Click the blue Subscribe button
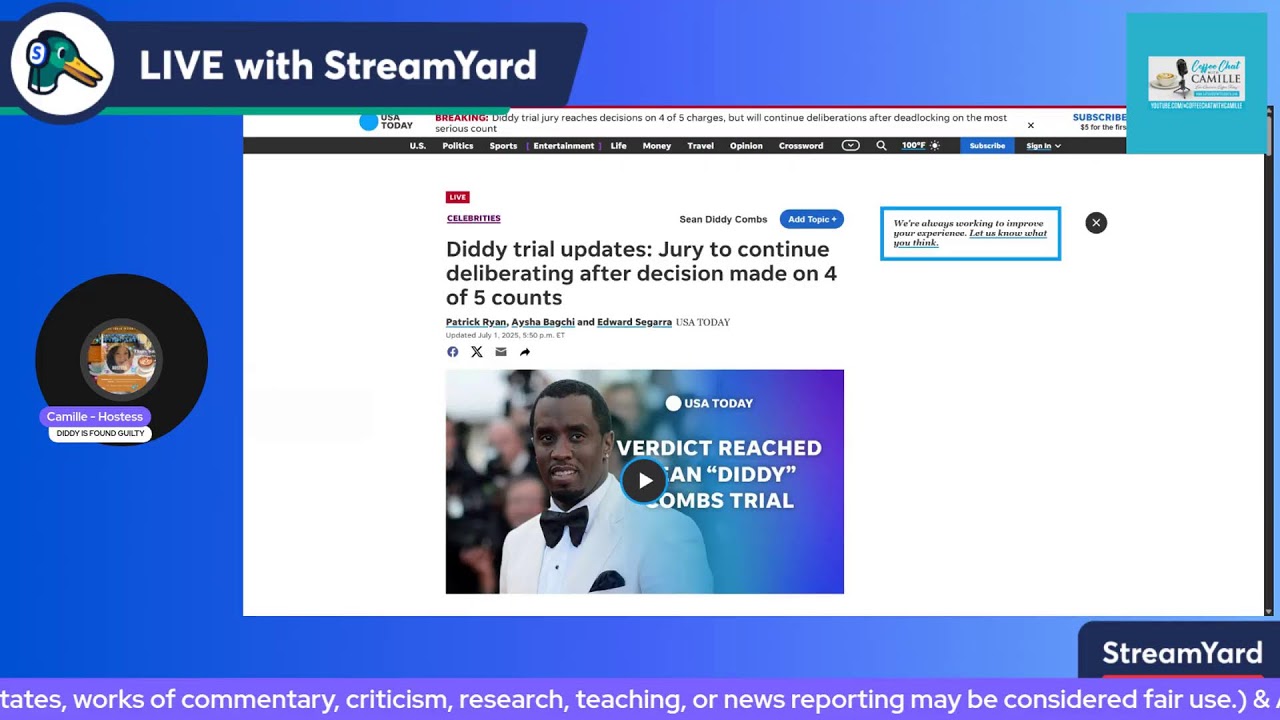This screenshot has width=1280, height=720. pos(987,146)
